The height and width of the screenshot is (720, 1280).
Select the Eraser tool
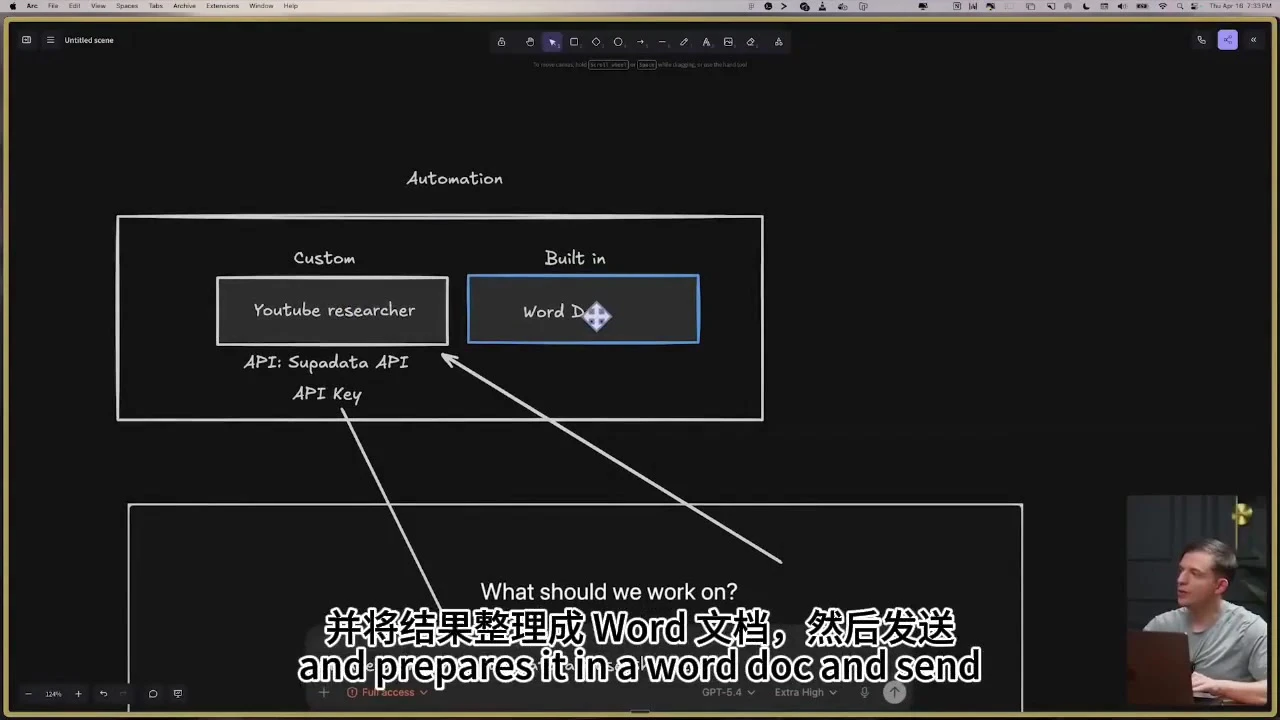point(750,41)
